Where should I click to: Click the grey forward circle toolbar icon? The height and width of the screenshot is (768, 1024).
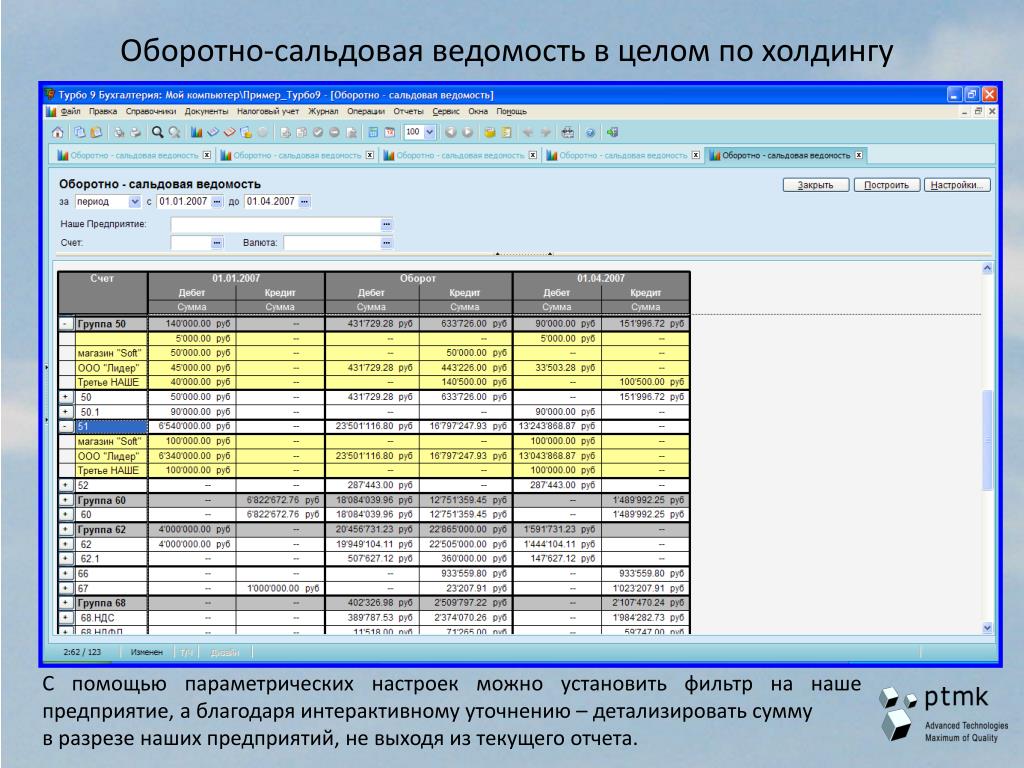pyautogui.click(x=468, y=133)
